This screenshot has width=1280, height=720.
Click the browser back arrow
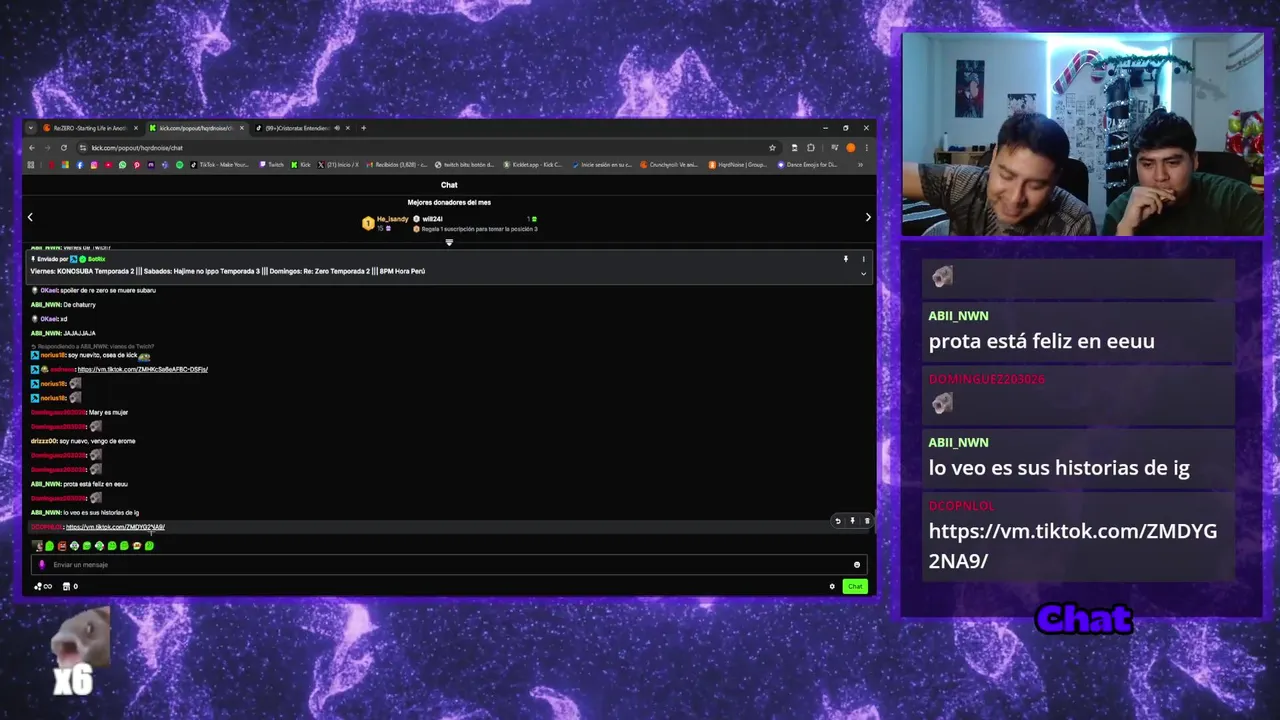(31, 148)
